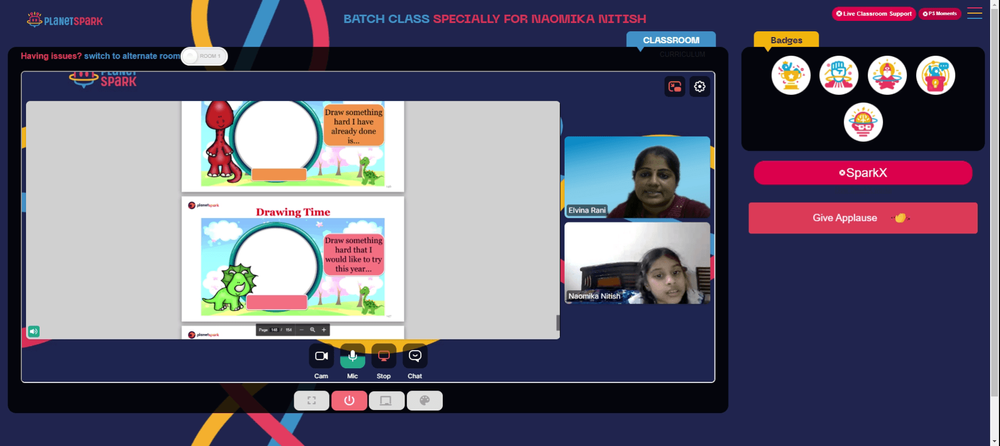This screenshot has height=446, width=1000.
Task: Open video settings gear icon
Action: (x=700, y=87)
